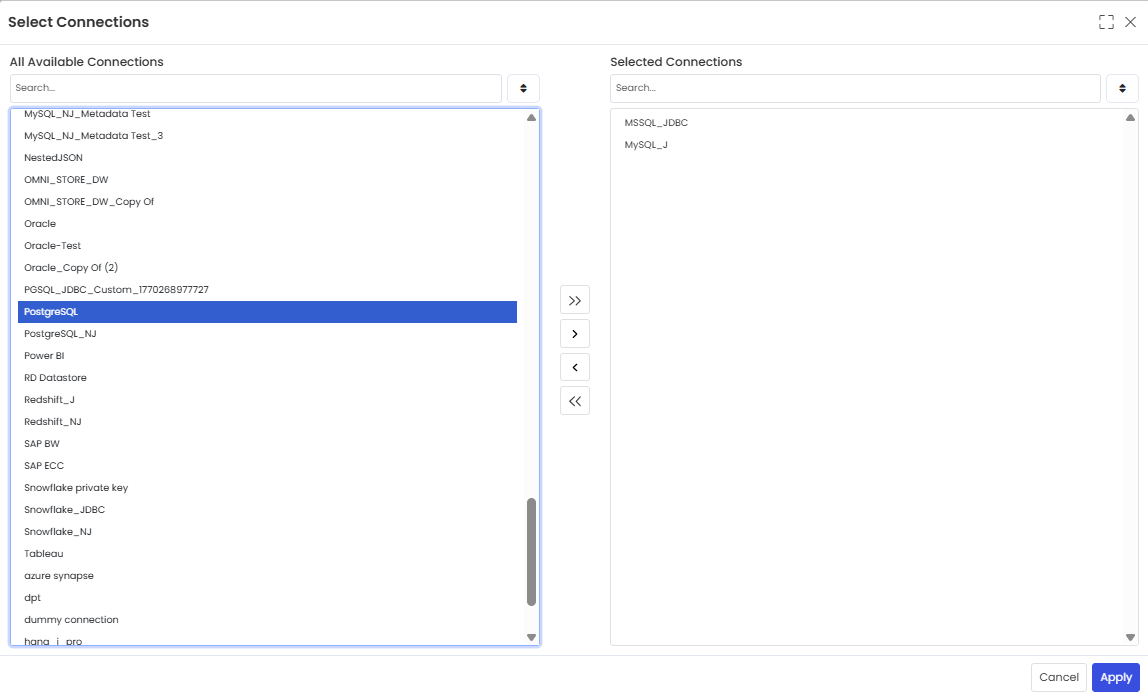Viewport: 1148px width, 698px height.
Task: Click Cancel button
Action: pyautogui.click(x=1059, y=677)
